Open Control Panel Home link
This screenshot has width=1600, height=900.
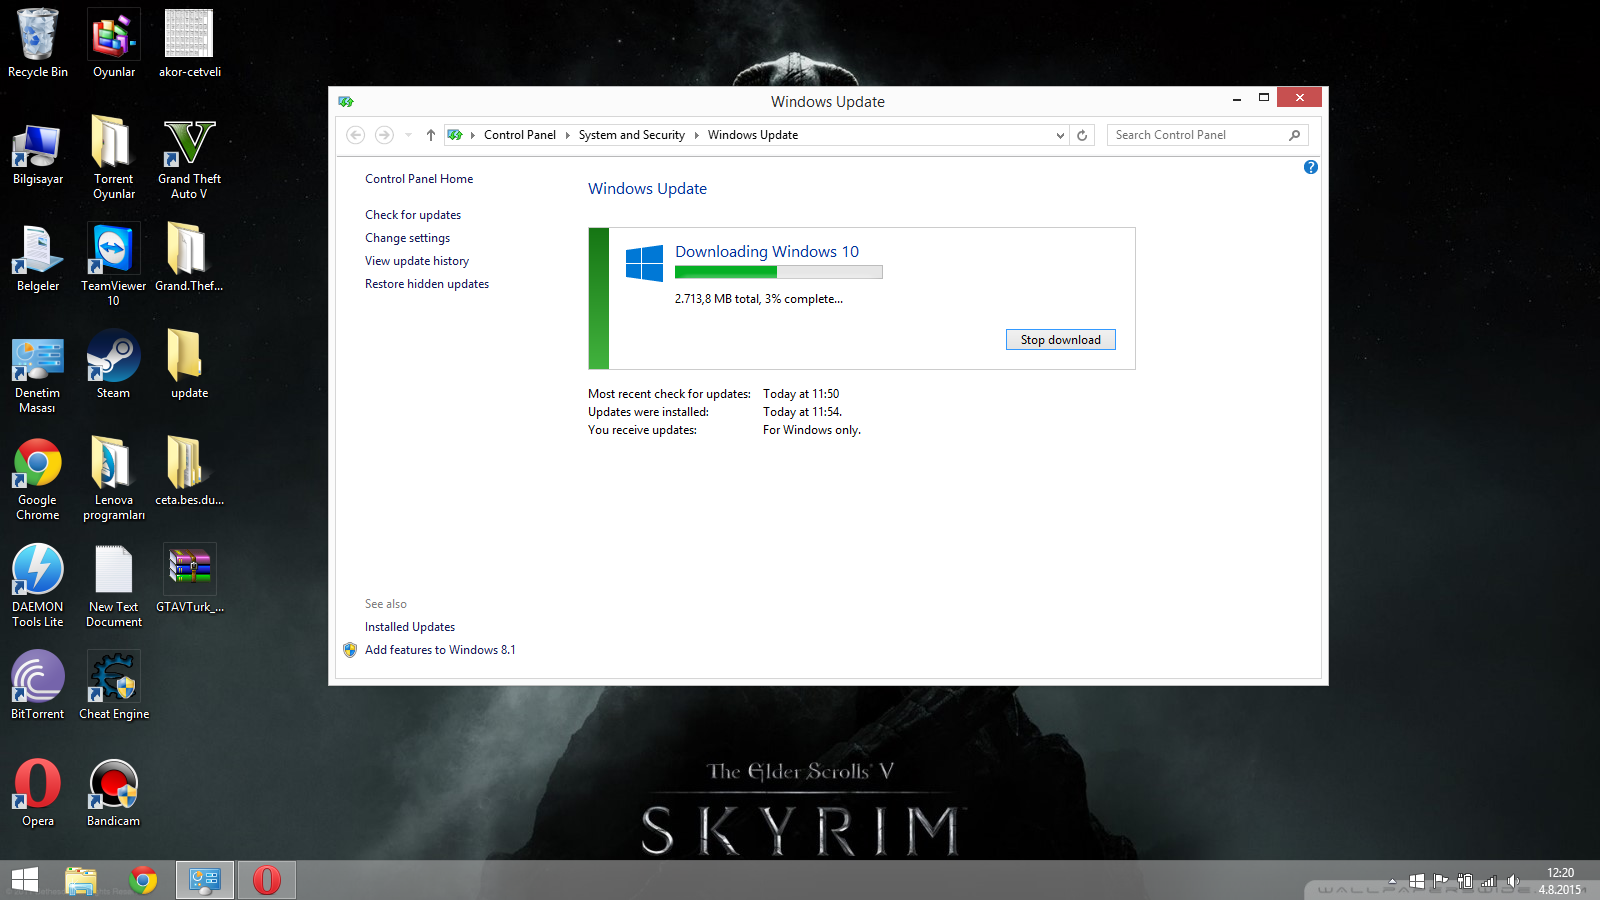[419, 179]
